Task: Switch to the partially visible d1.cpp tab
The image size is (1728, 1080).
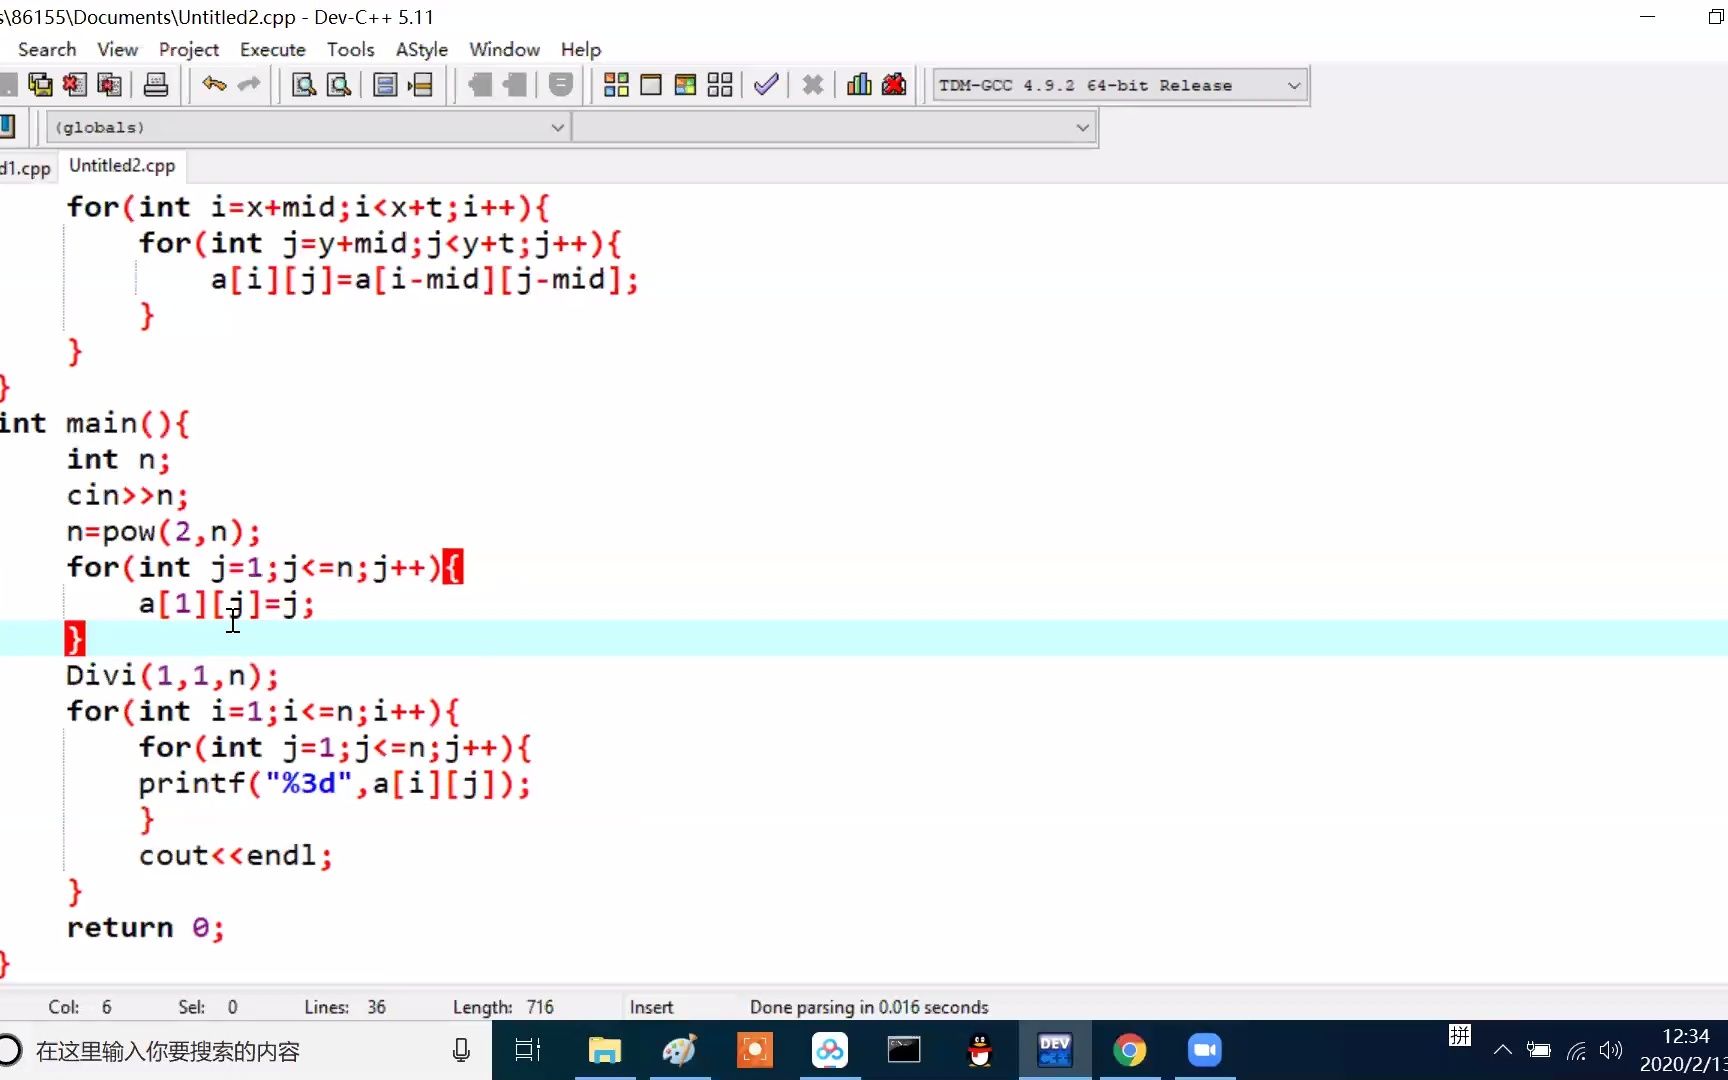Action: (x=27, y=168)
